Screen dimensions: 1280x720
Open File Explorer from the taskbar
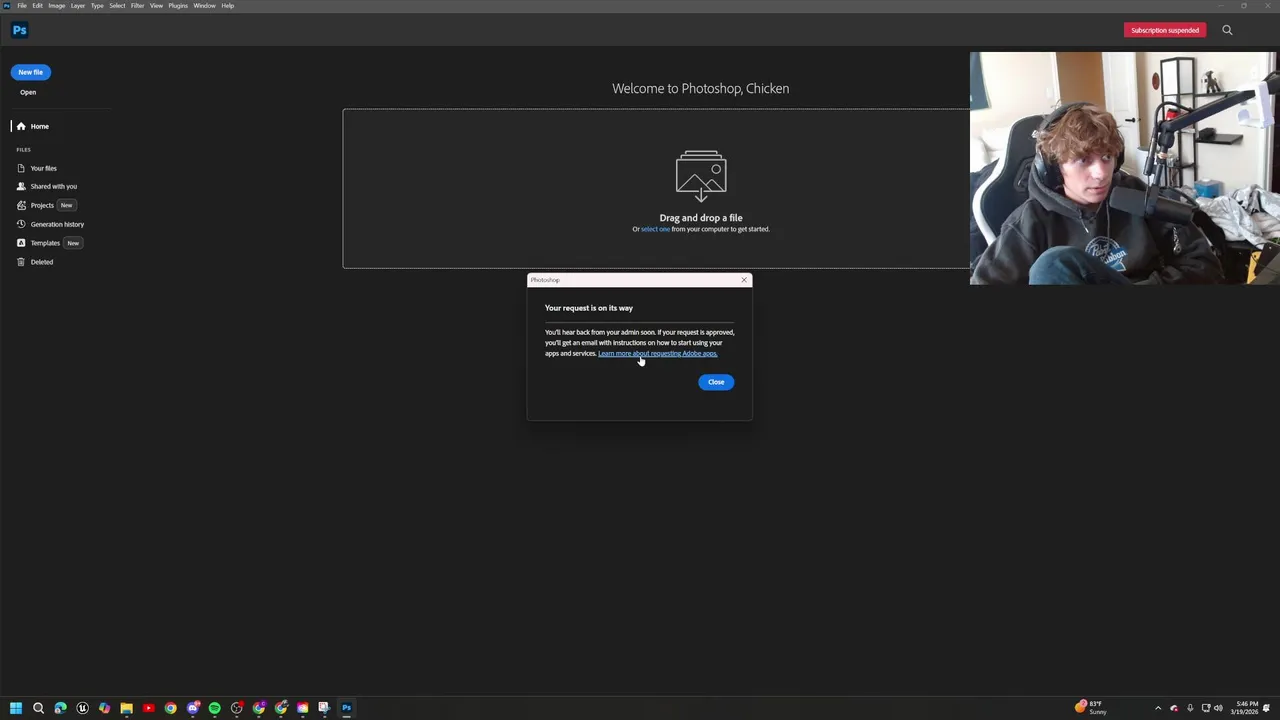[126, 708]
